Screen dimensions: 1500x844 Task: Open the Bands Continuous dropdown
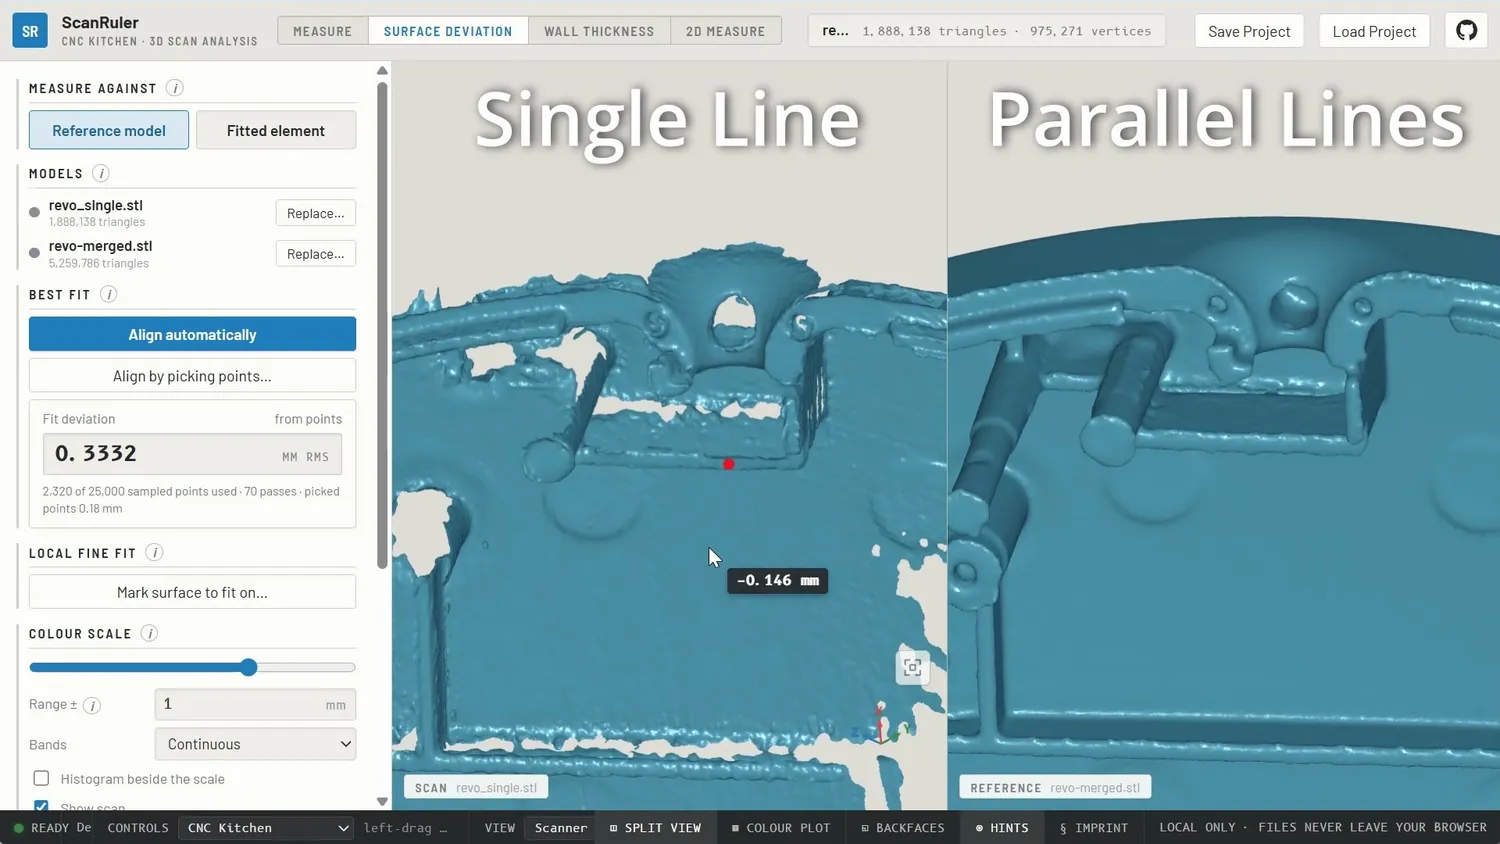255,744
